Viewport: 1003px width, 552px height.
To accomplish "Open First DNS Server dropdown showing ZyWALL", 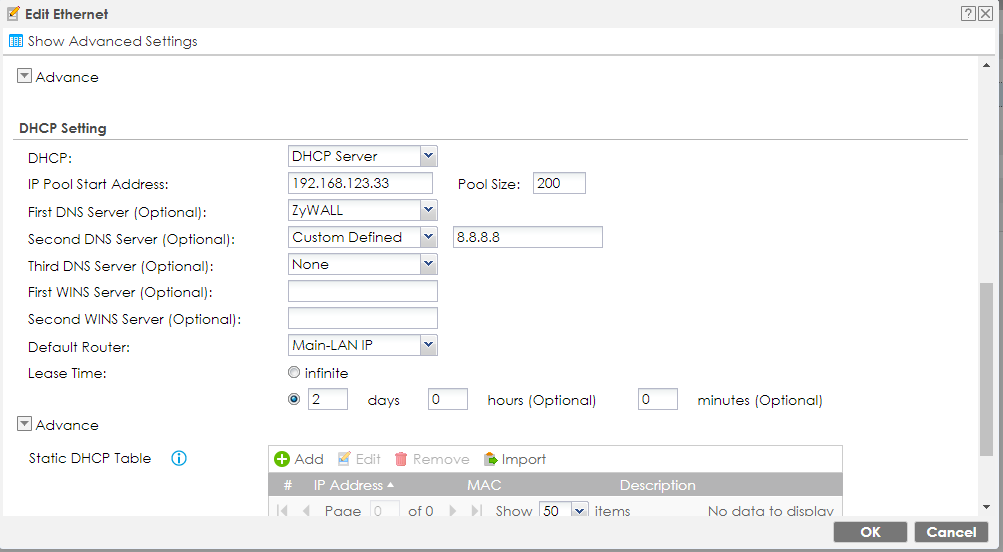I will (428, 210).
